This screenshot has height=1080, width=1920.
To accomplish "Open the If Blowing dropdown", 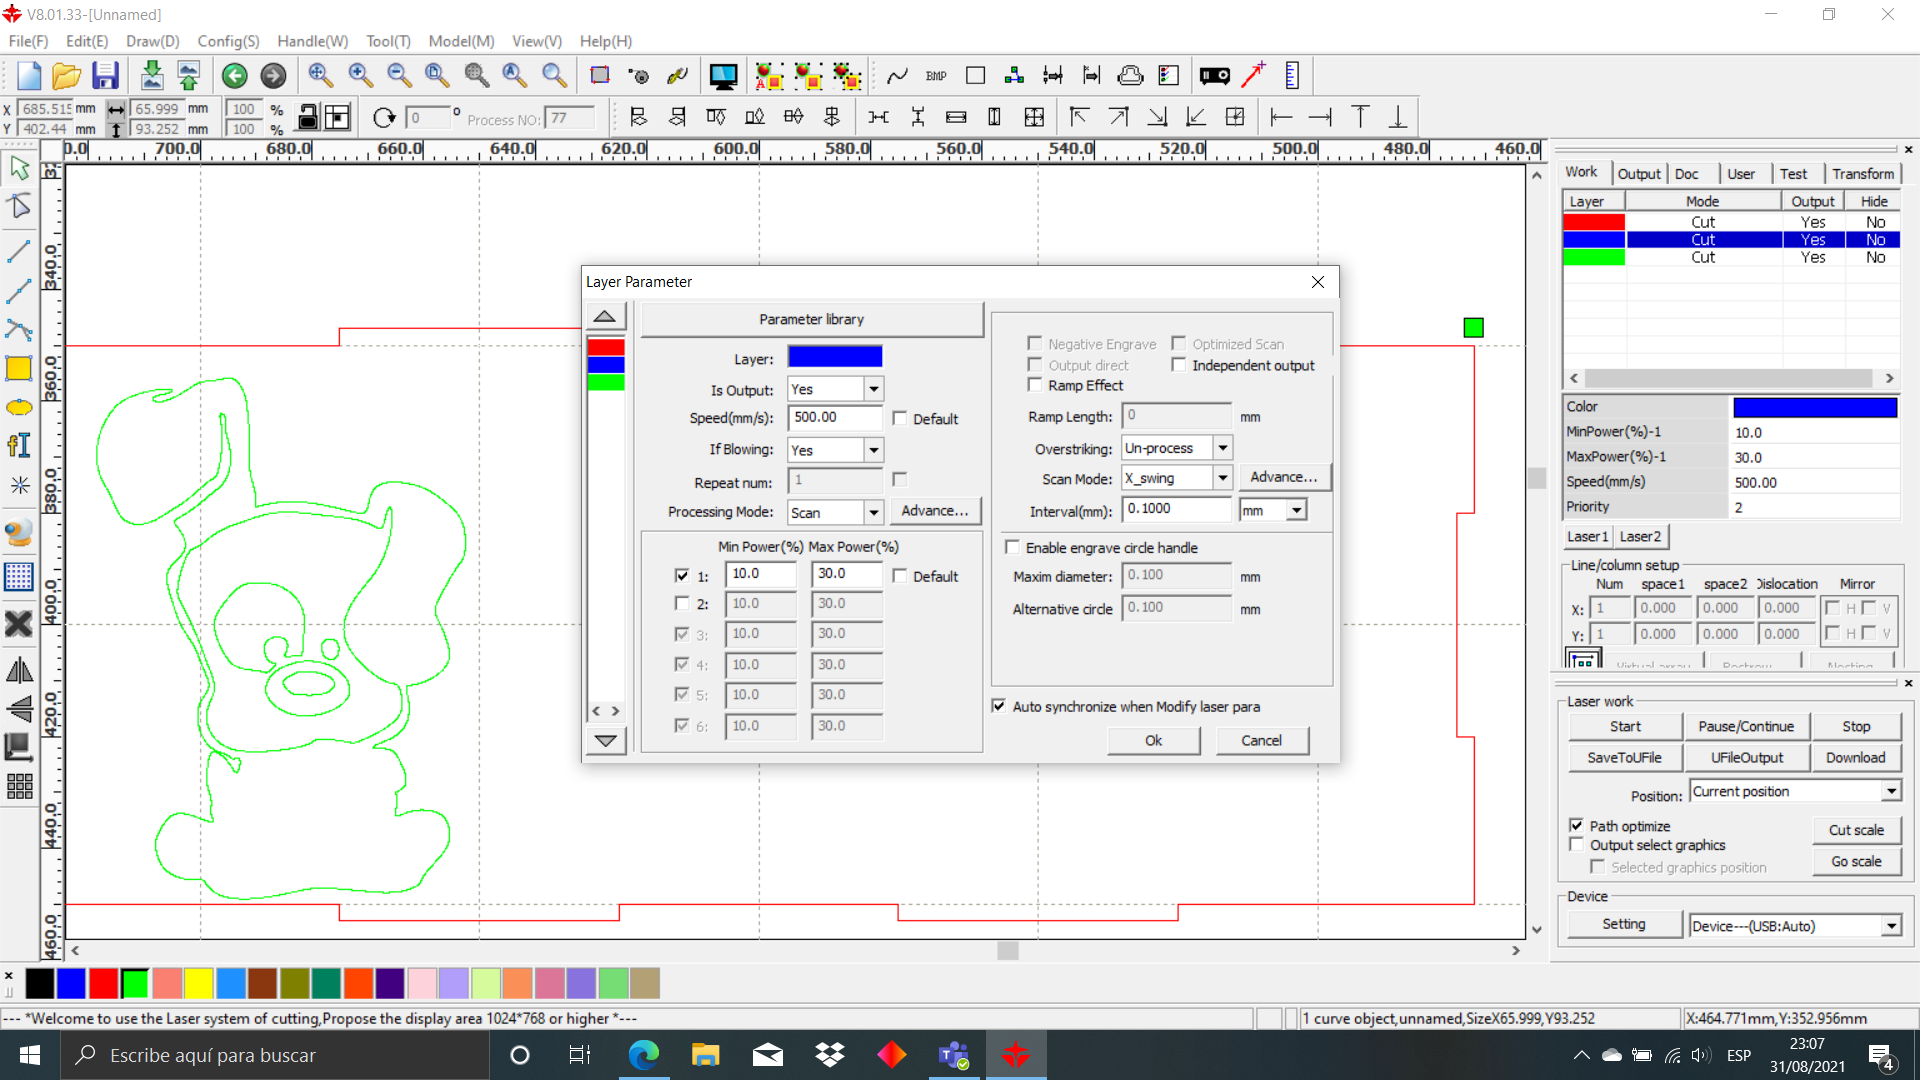I will [x=874, y=450].
